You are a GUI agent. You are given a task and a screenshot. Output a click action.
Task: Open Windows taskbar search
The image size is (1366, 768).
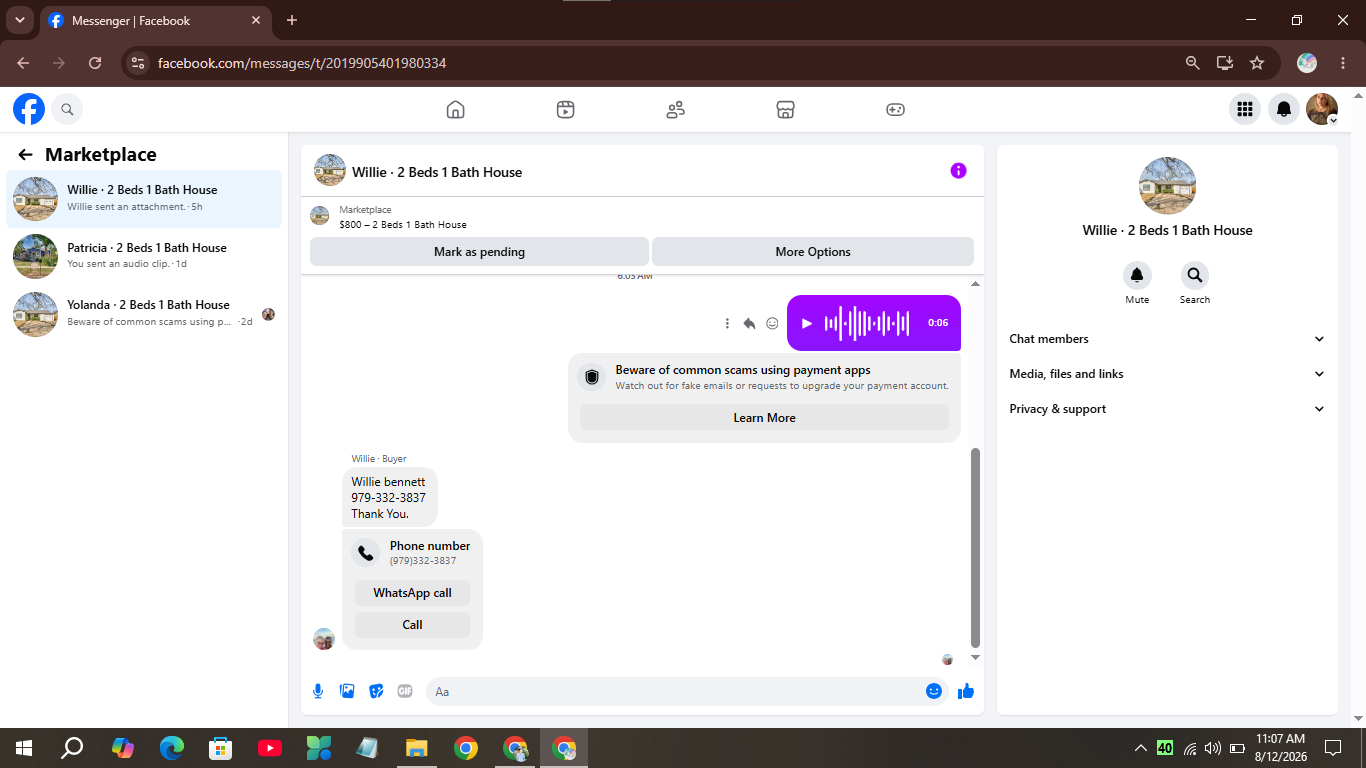pyautogui.click(x=72, y=748)
